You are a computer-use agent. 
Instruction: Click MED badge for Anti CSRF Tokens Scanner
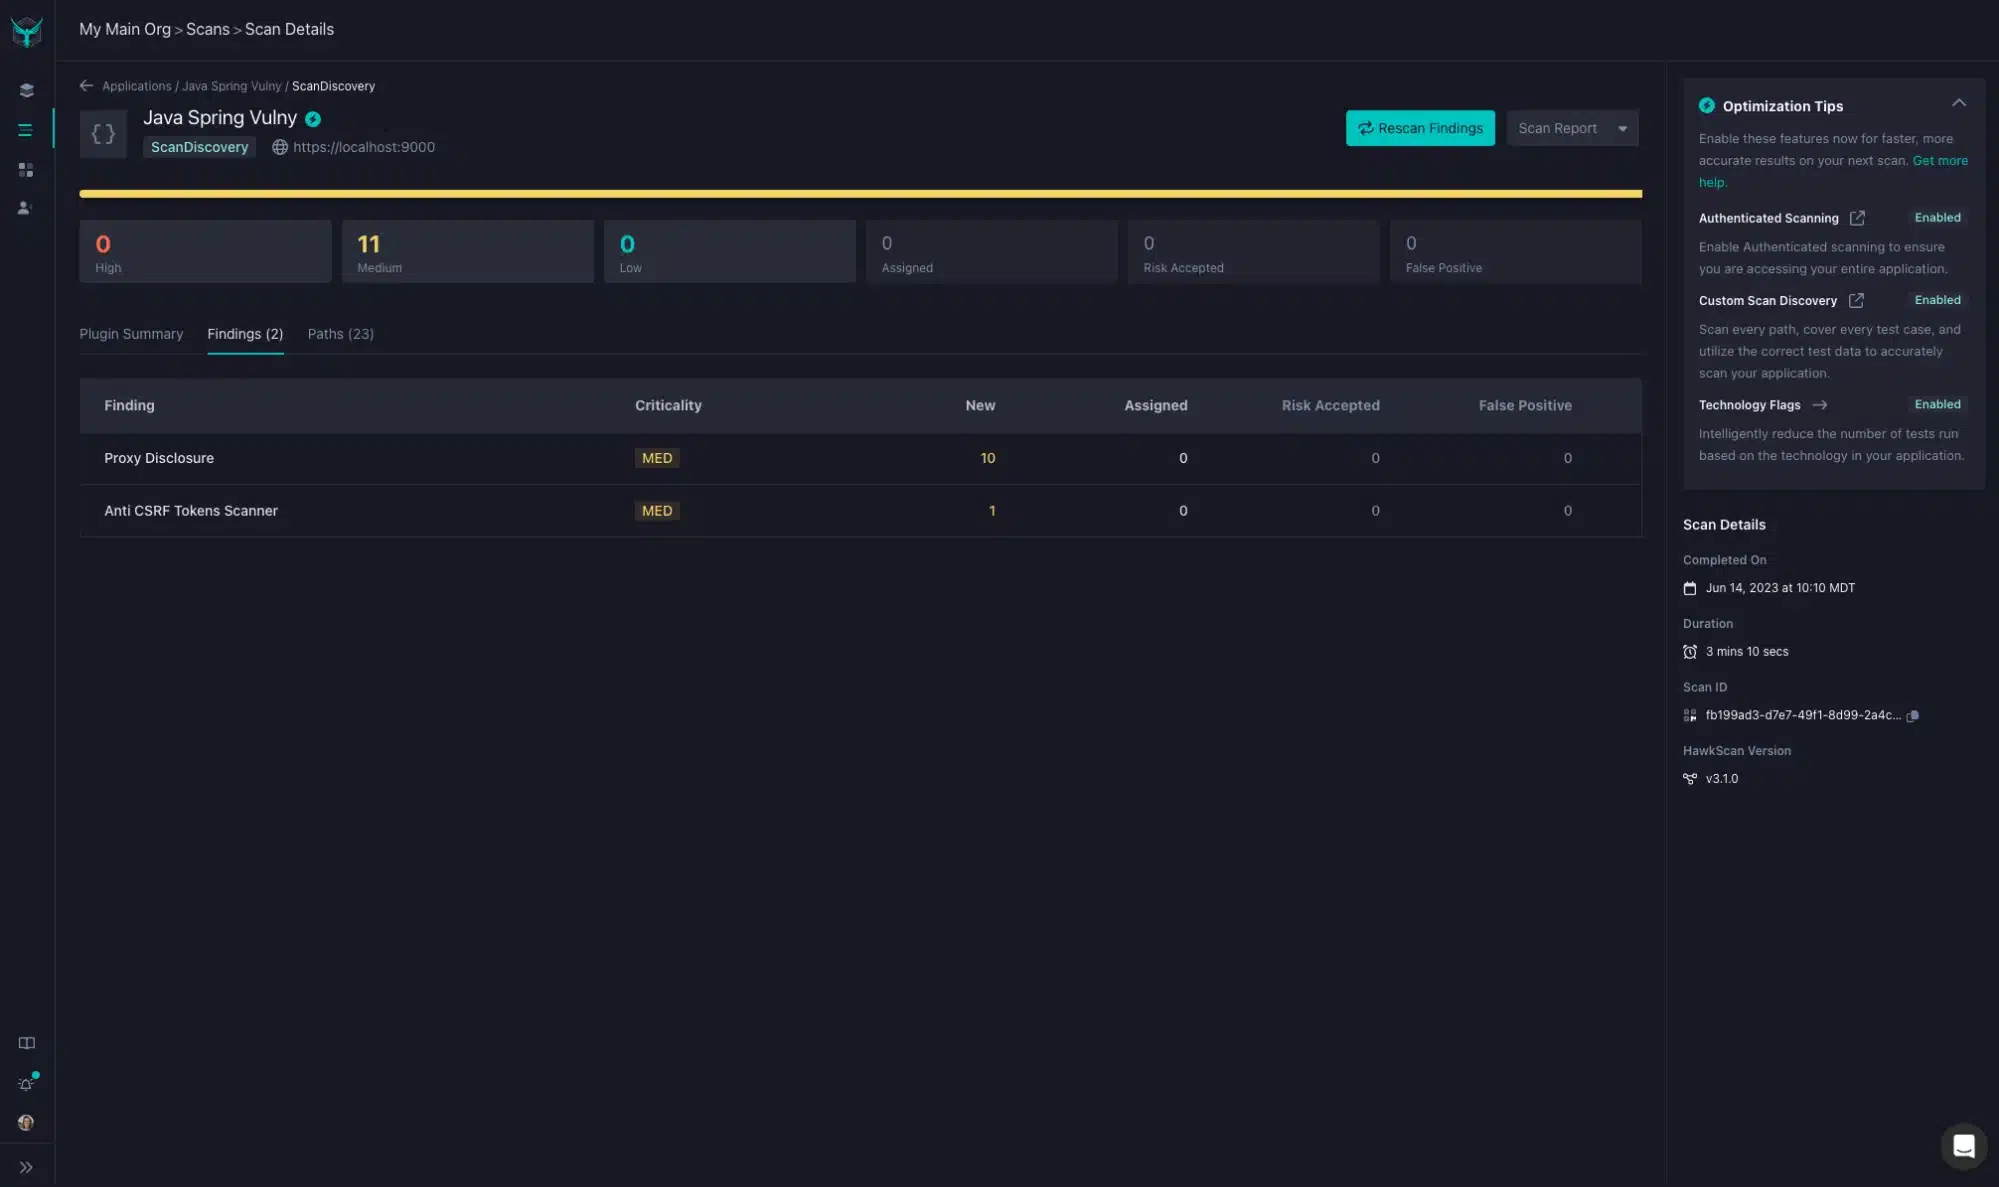click(657, 511)
